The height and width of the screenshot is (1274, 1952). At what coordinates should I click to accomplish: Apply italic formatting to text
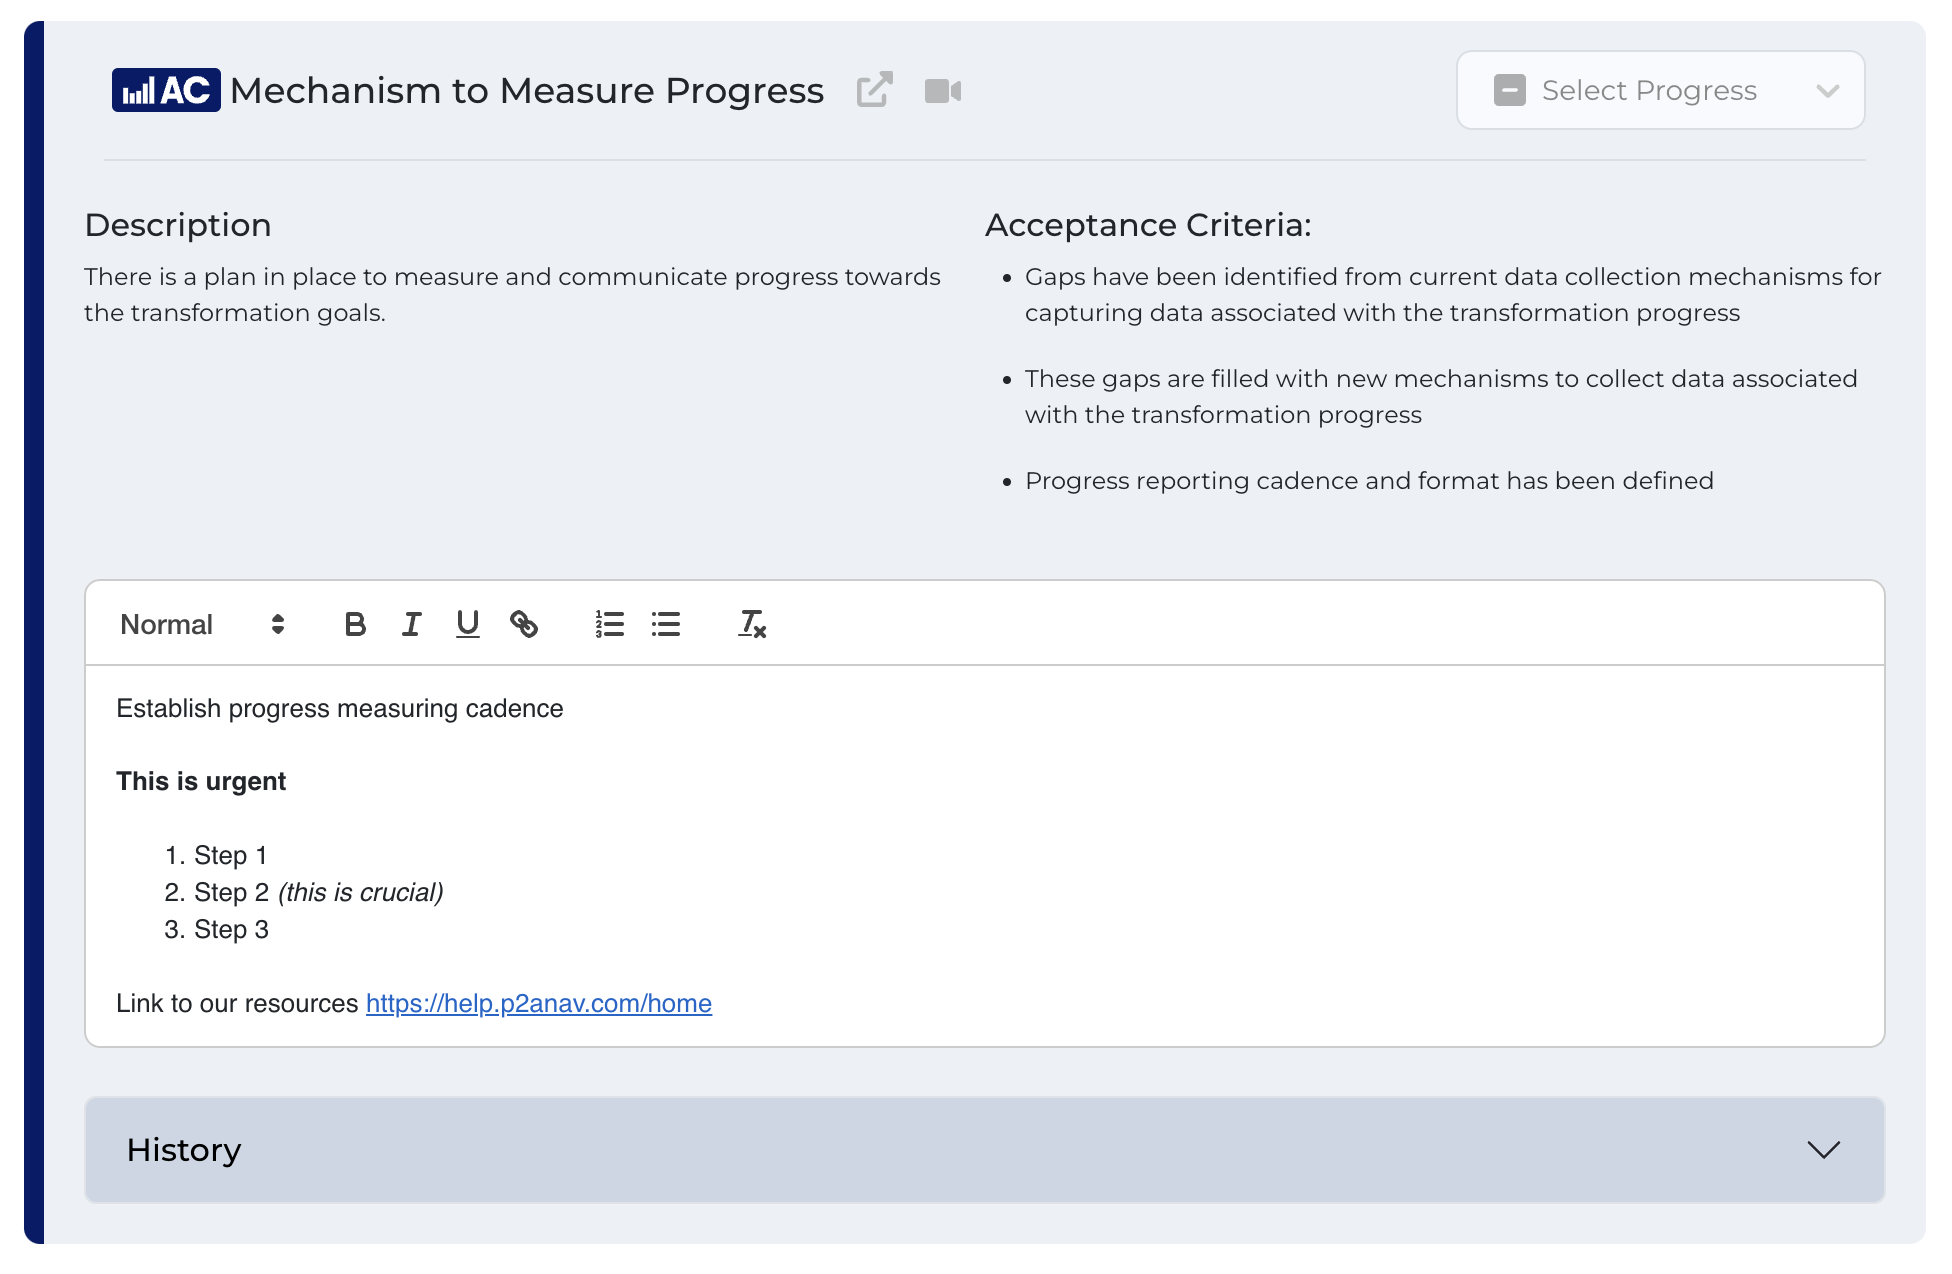coord(411,624)
